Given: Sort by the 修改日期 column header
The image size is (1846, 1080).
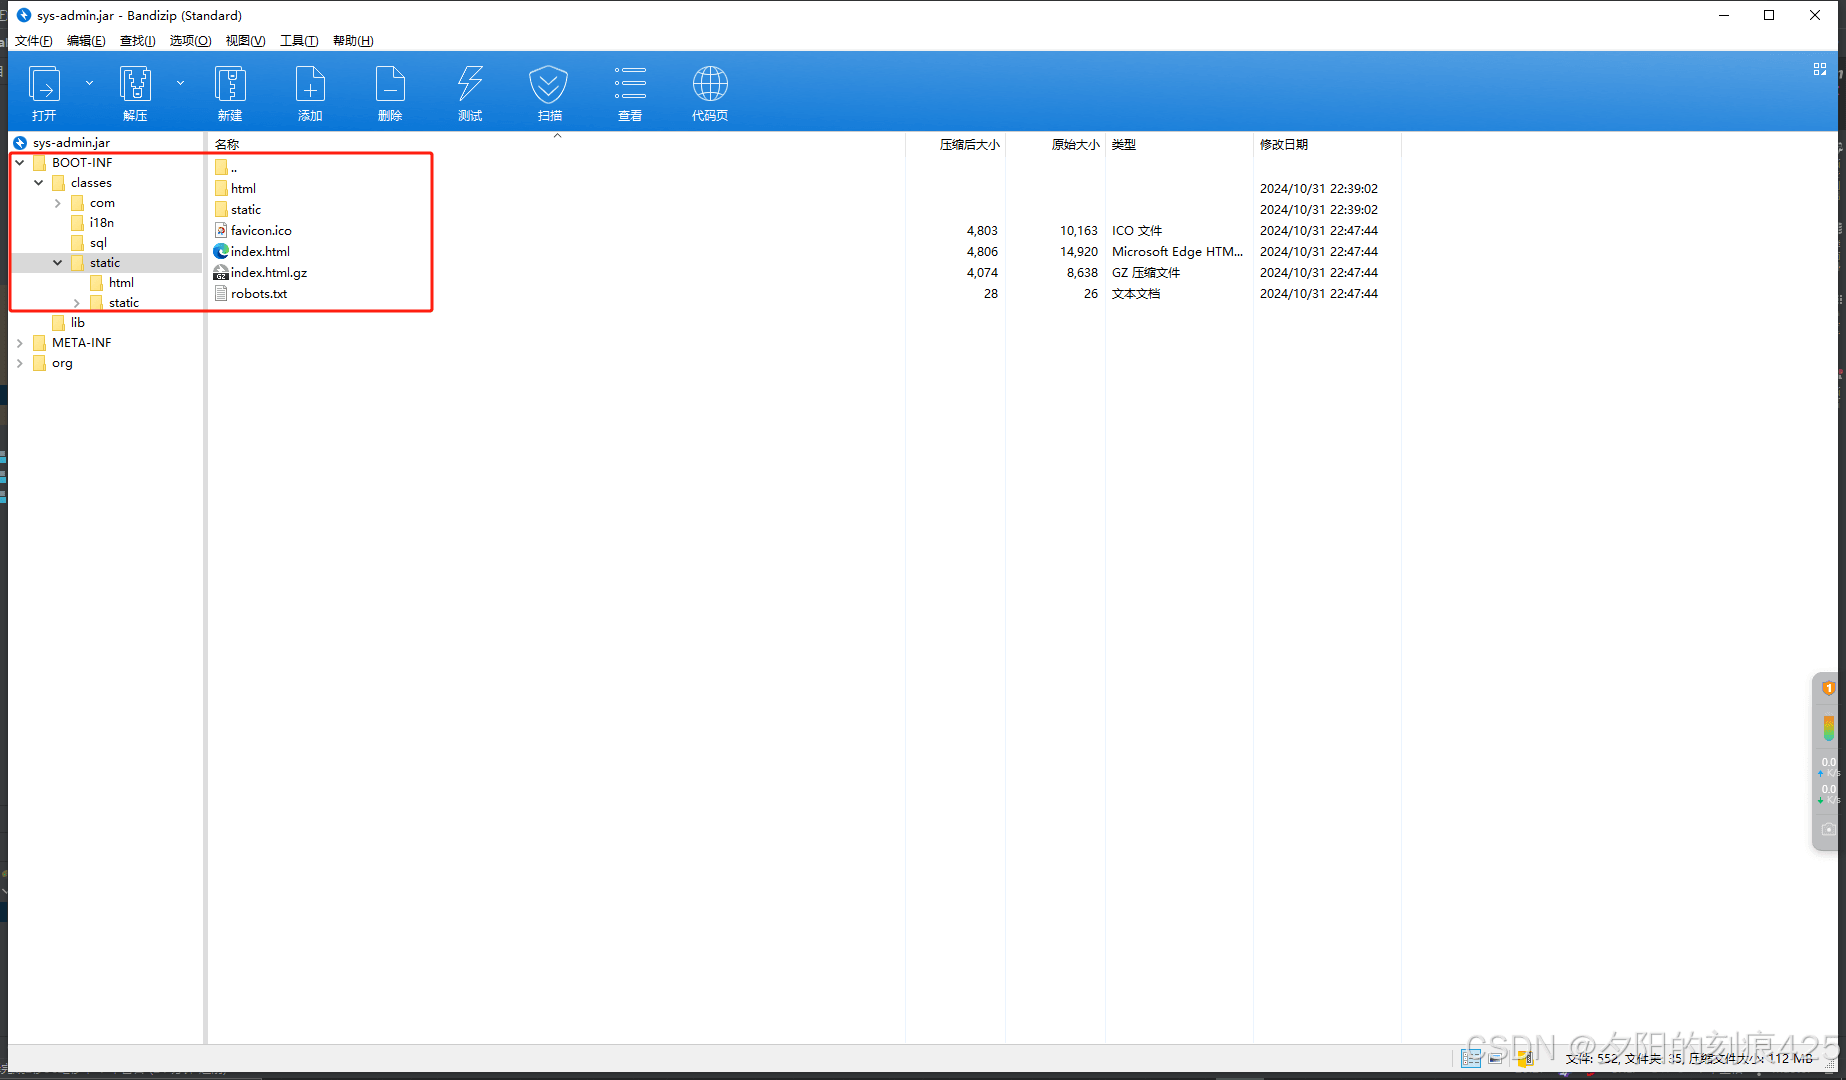Looking at the screenshot, I should click(x=1284, y=145).
